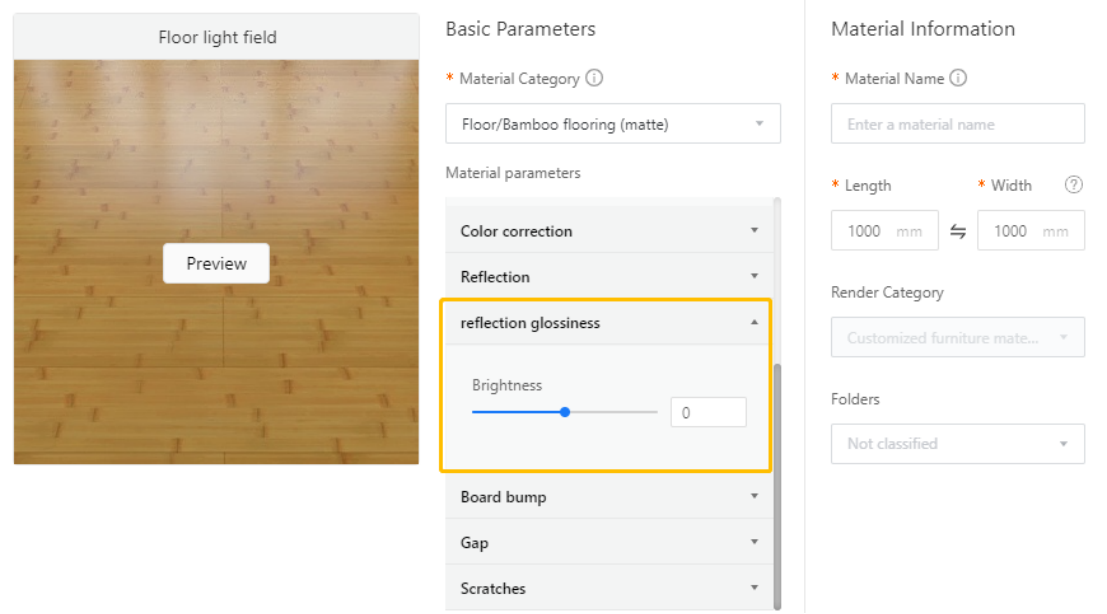The height and width of the screenshot is (614, 1107).
Task: Expand the Gap parameters section
Action: pyautogui.click(x=608, y=543)
